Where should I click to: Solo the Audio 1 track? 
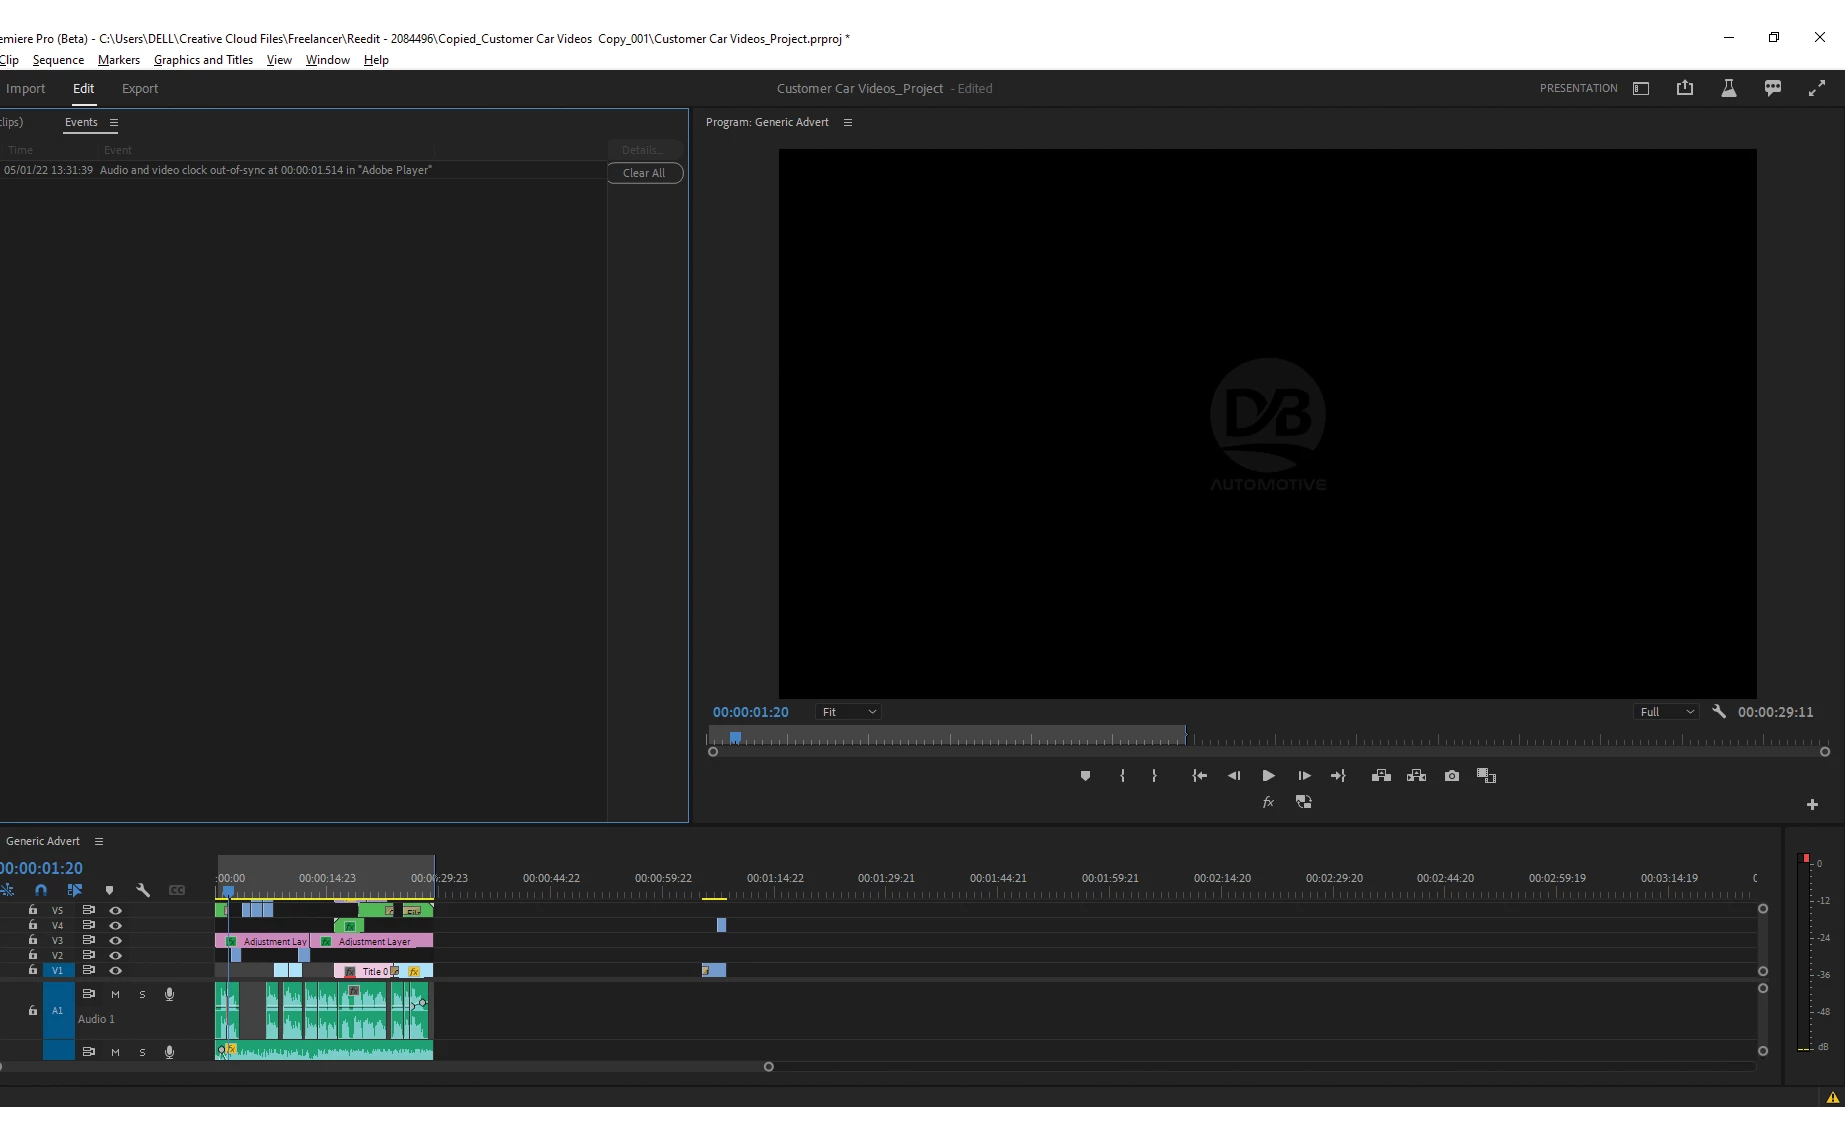coord(142,995)
